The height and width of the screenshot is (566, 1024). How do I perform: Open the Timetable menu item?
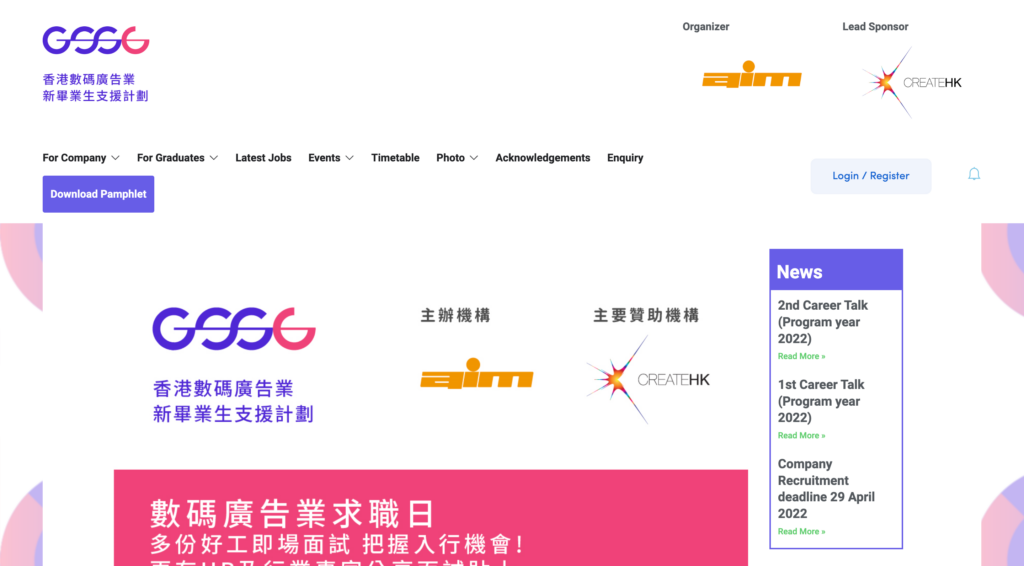click(395, 158)
